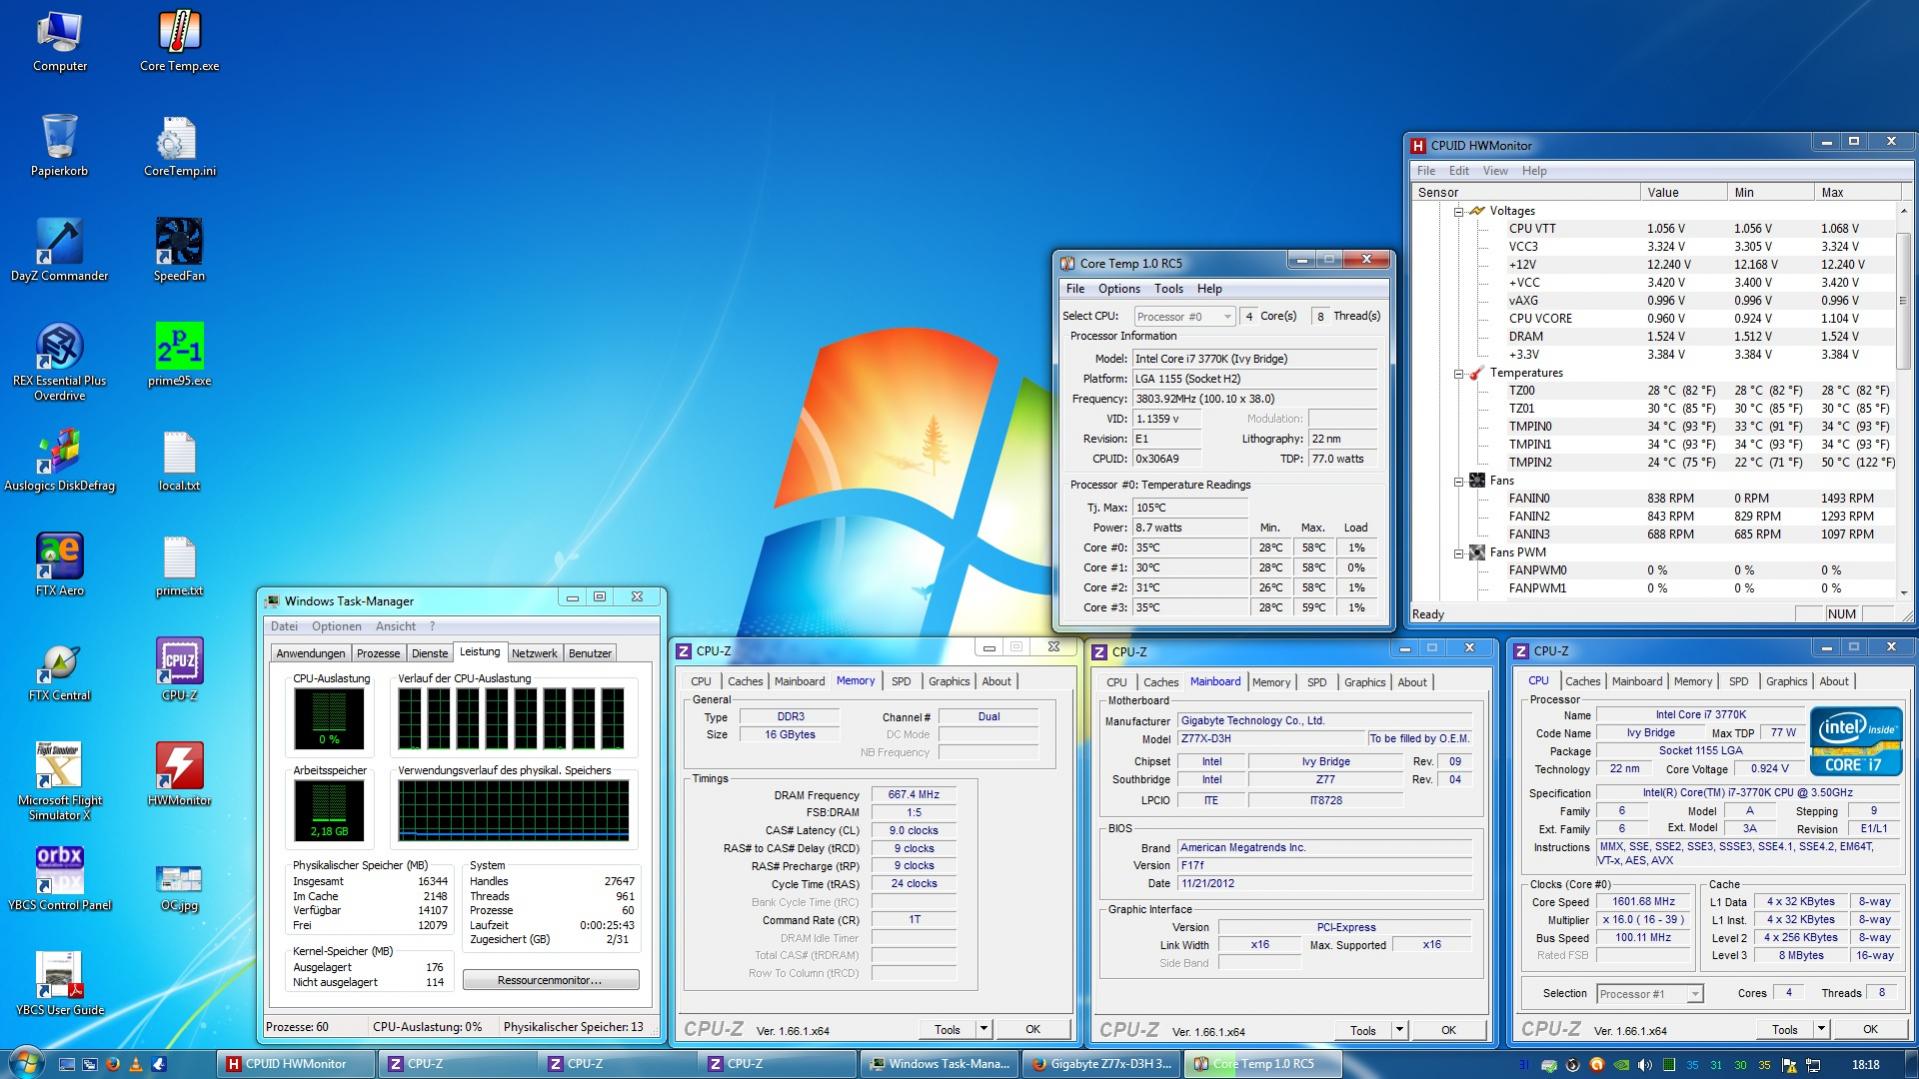This screenshot has height=1079, width=1919.
Task: Click the Tools button in CPU-Z Memory window
Action: pyautogui.click(x=947, y=1029)
